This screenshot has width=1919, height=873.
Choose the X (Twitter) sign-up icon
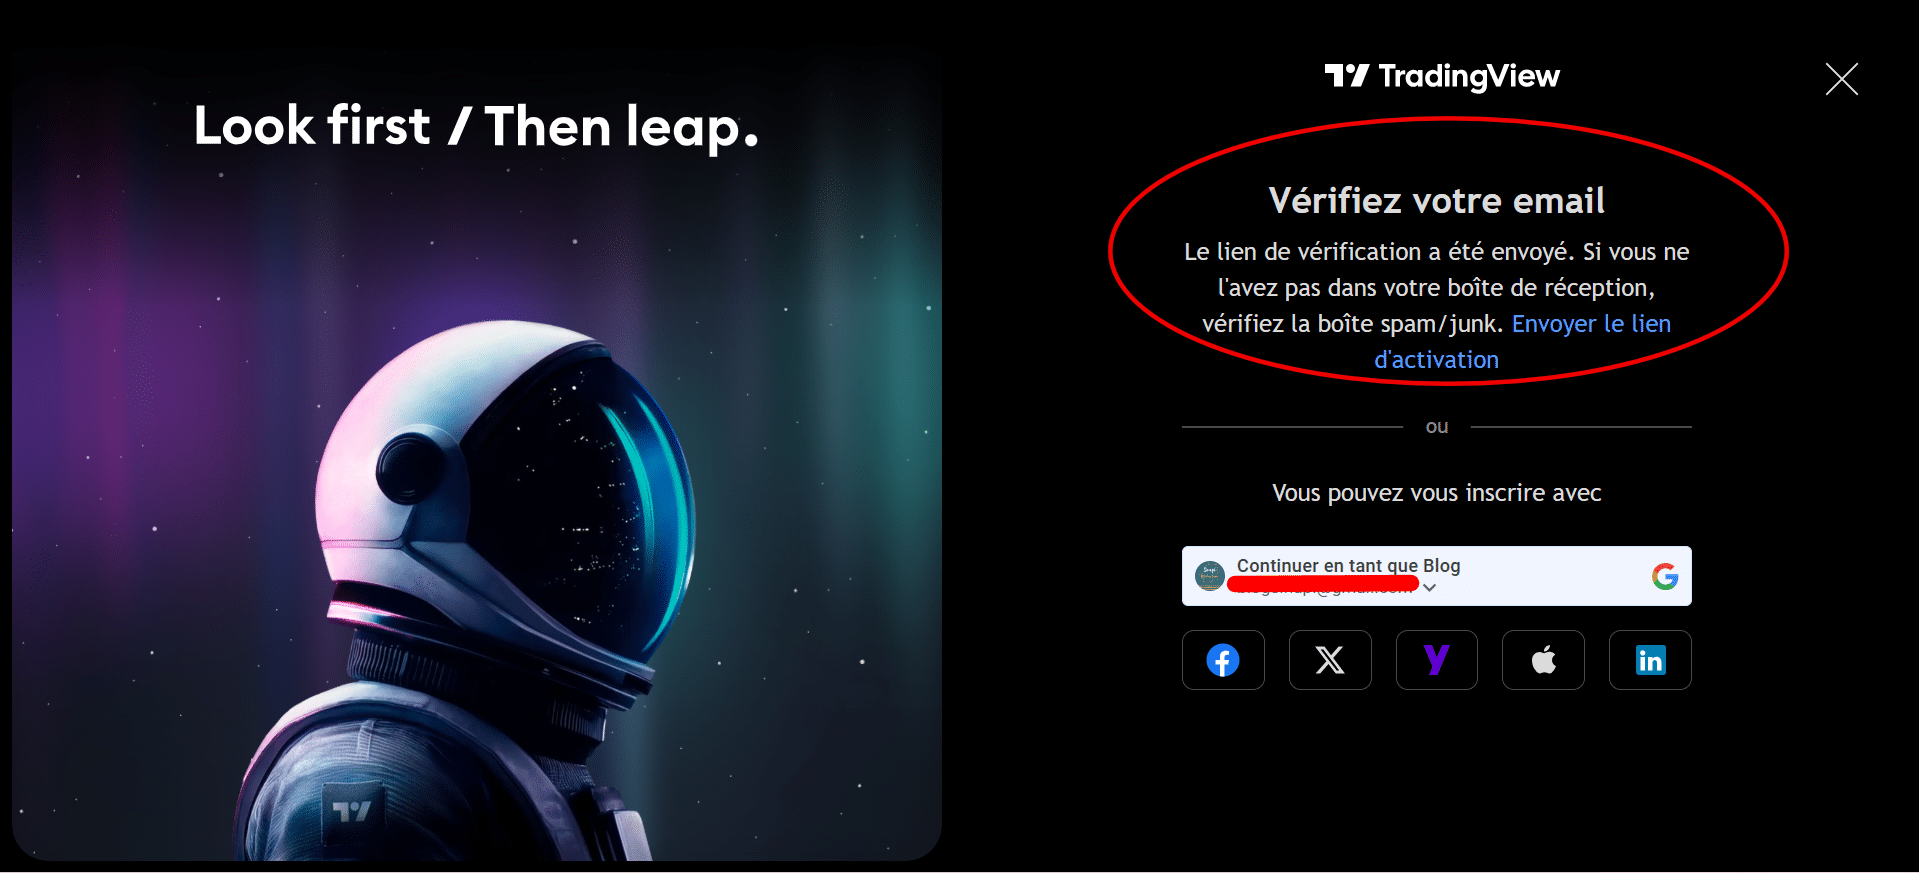(1329, 660)
